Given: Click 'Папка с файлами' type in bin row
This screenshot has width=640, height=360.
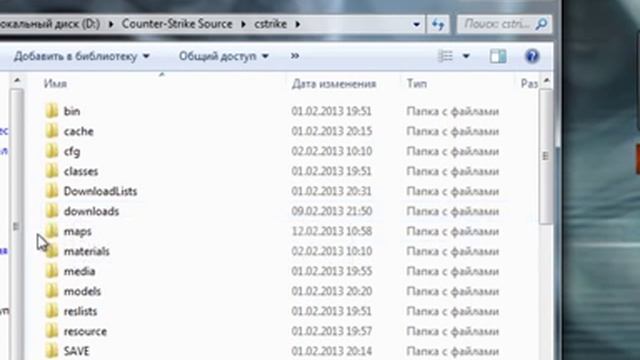Looking at the screenshot, I should (453, 111).
